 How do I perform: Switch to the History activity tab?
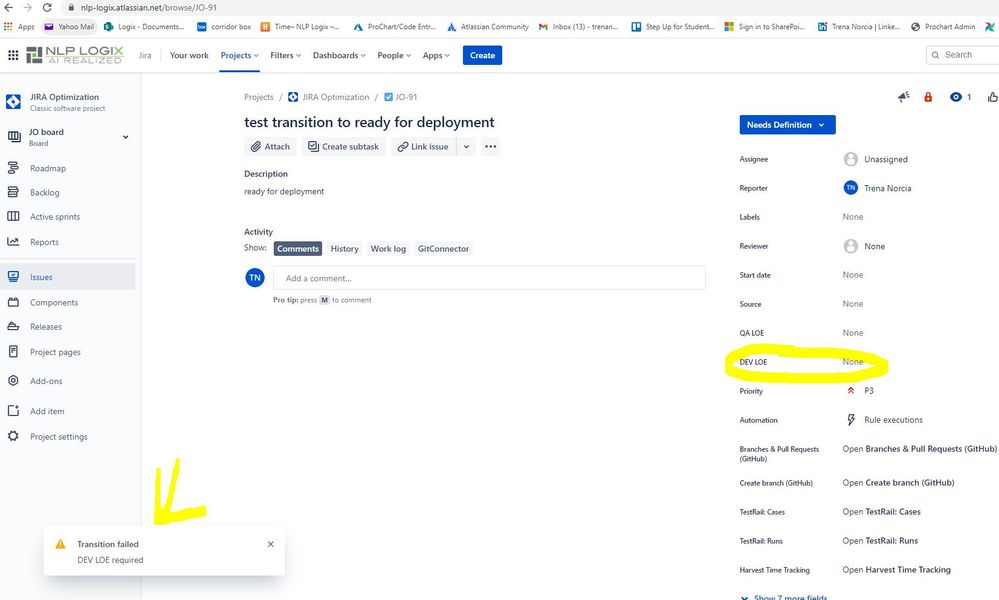pyautogui.click(x=344, y=248)
